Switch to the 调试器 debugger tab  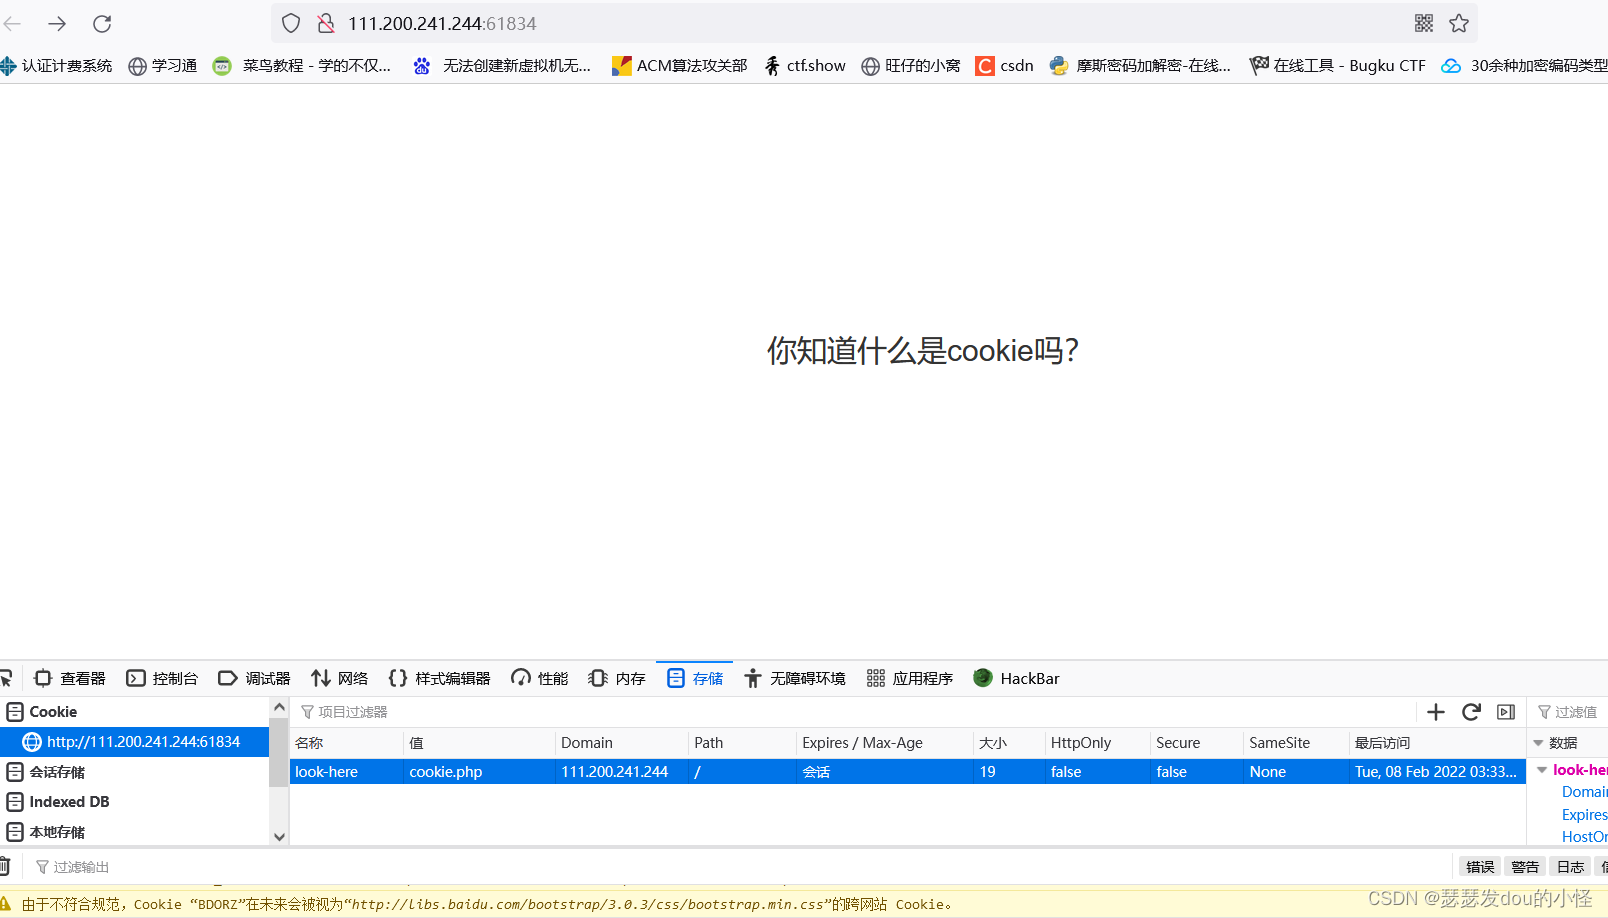point(254,678)
